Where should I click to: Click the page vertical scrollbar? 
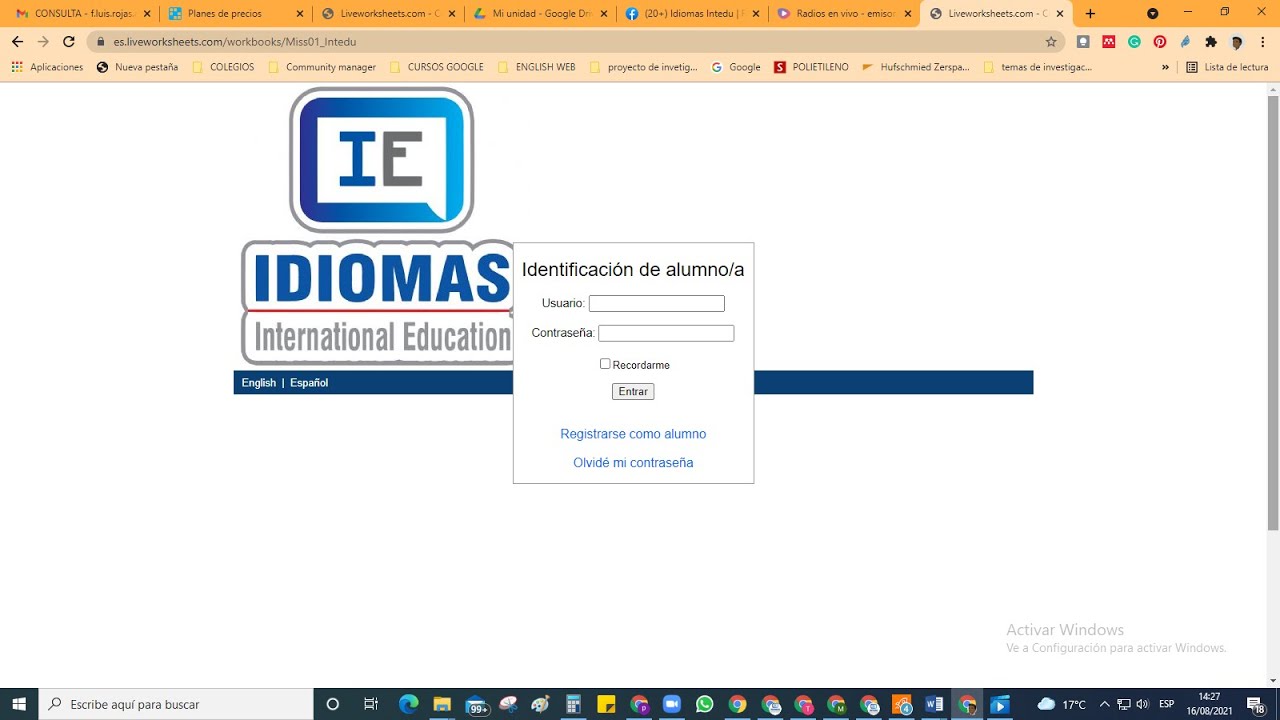[1273, 312]
